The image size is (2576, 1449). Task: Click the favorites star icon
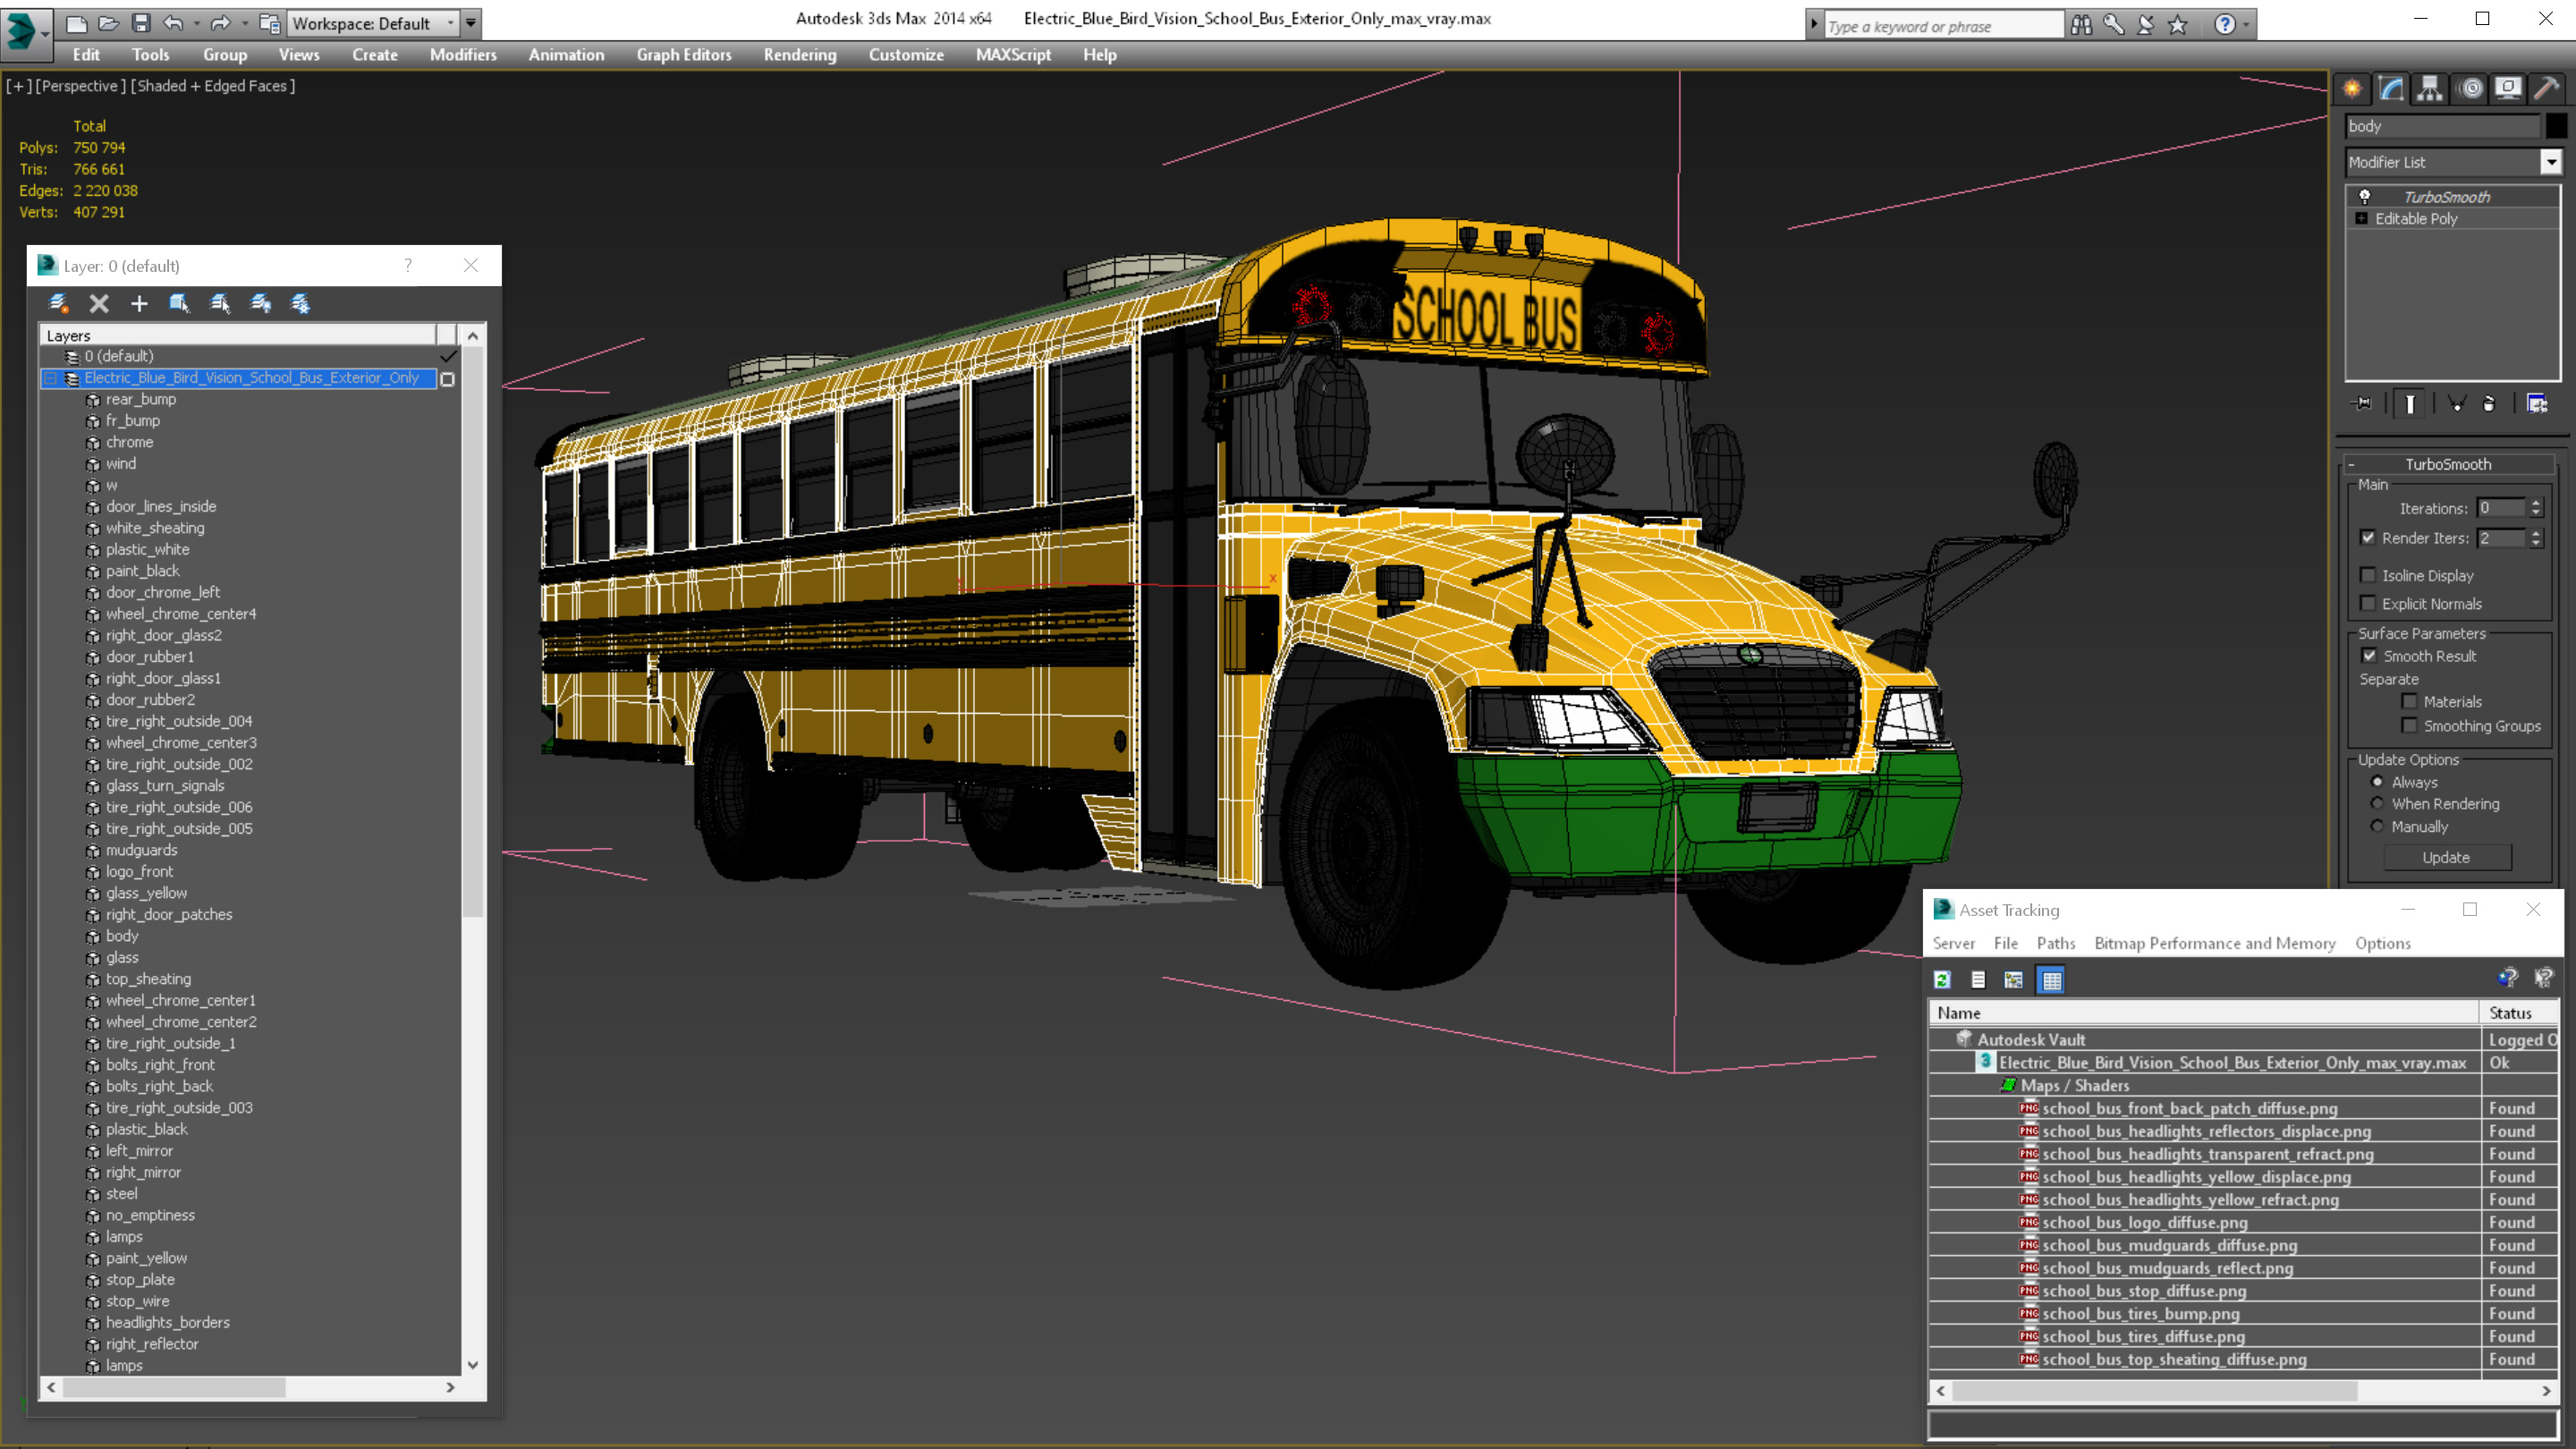tap(2177, 25)
